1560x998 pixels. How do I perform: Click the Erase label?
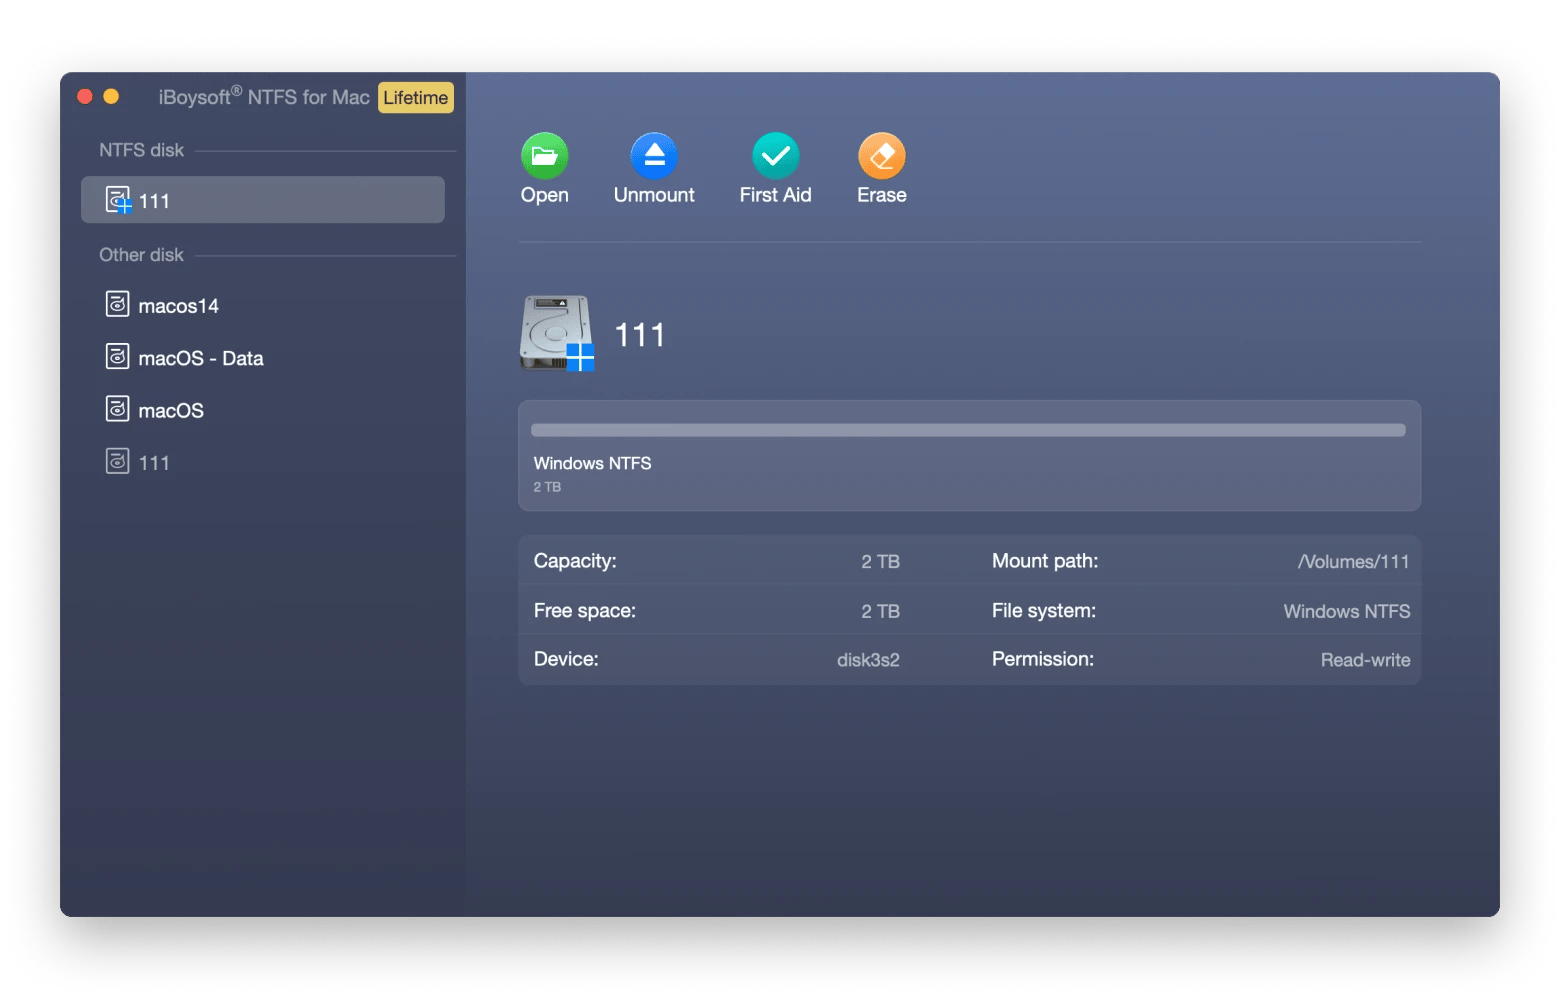coord(881,195)
